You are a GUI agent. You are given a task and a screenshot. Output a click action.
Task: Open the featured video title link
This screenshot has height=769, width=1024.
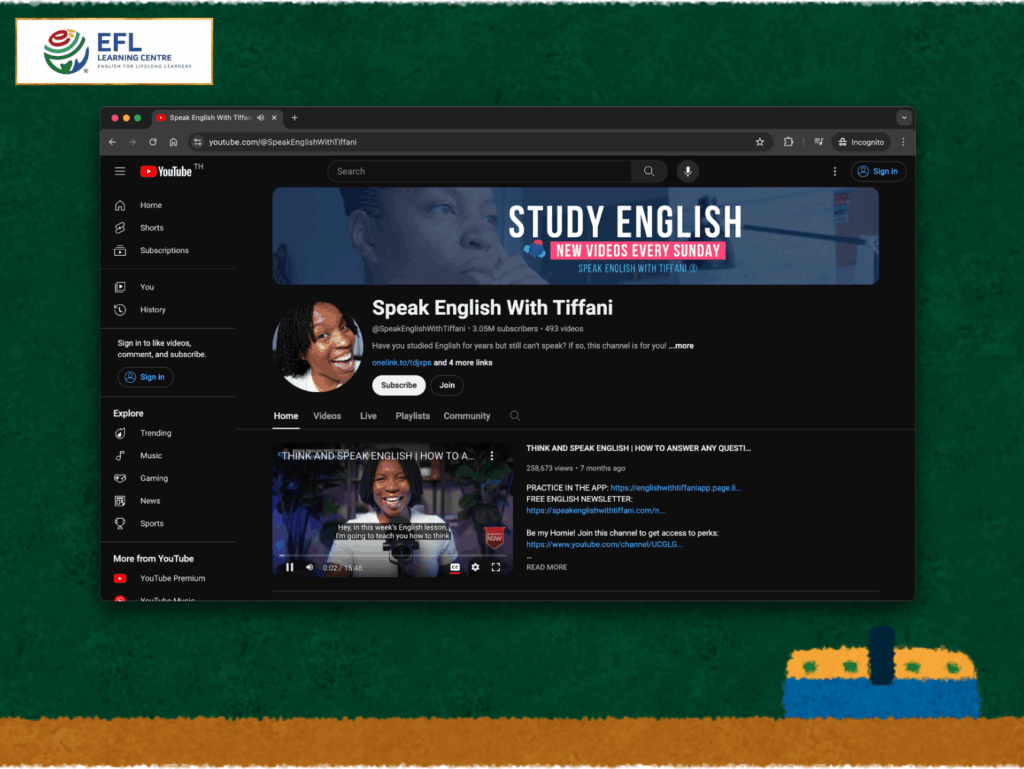(x=639, y=448)
